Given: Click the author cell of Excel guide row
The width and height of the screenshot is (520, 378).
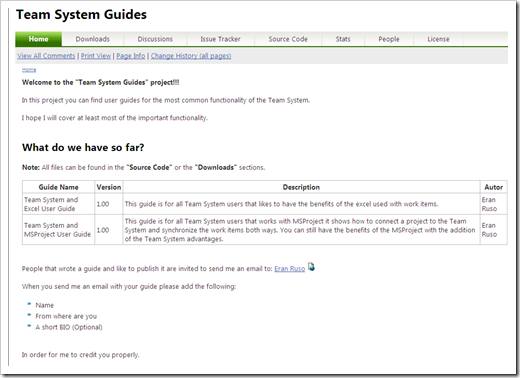Looking at the screenshot, I should pyautogui.click(x=494, y=204).
